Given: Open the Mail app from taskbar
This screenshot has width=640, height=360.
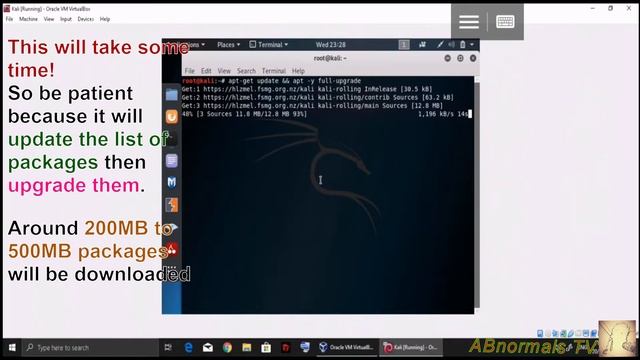Looking at the screenshot, I should 208,348.
